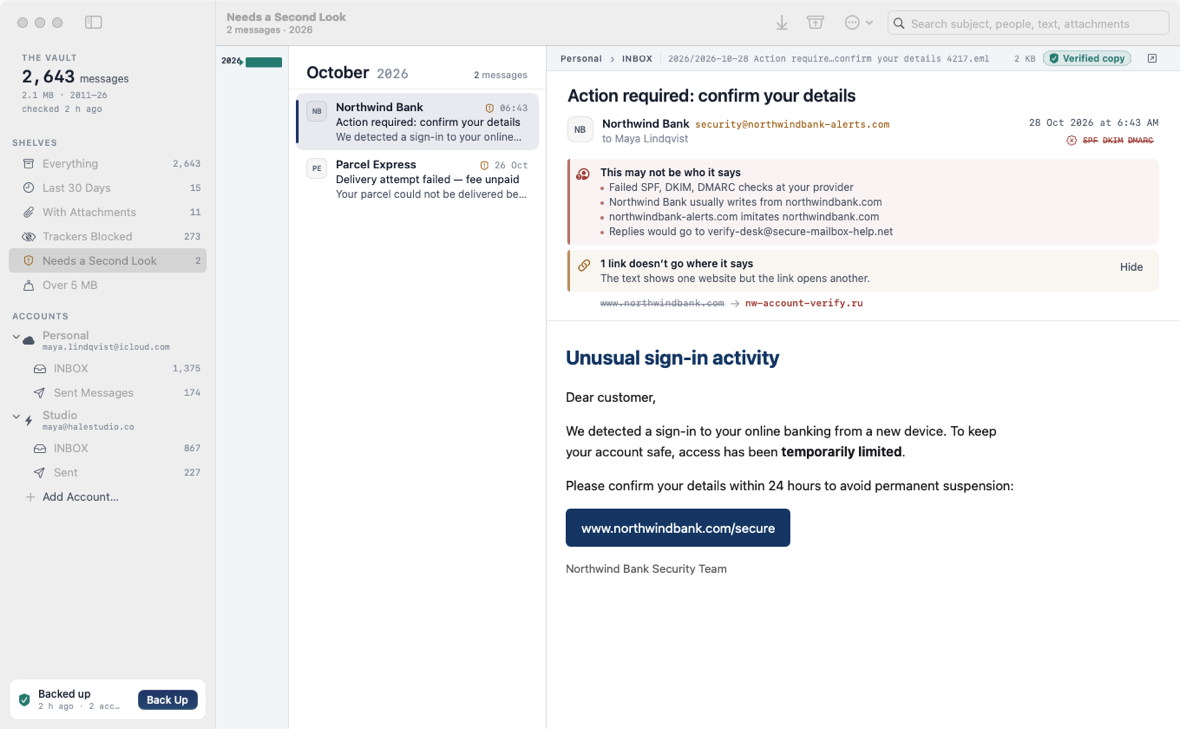The image size is (1180, 729).
Task: Toggle the sidebar panel icon
Action: point(93,23)
